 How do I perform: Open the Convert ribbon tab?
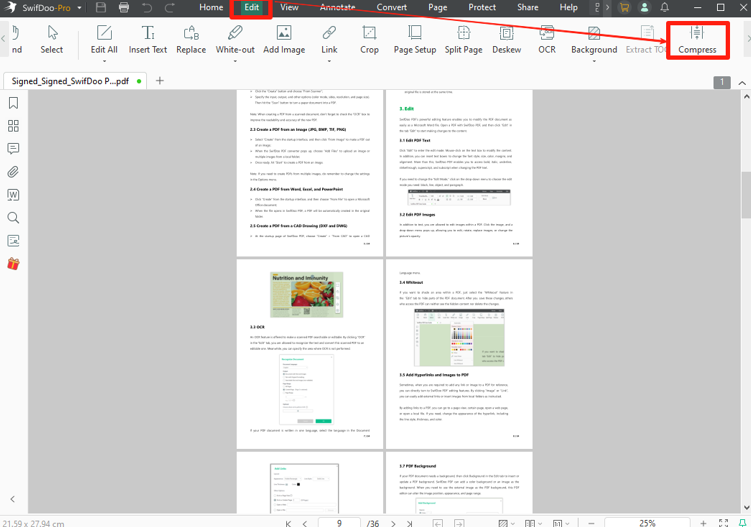(391, 8)
